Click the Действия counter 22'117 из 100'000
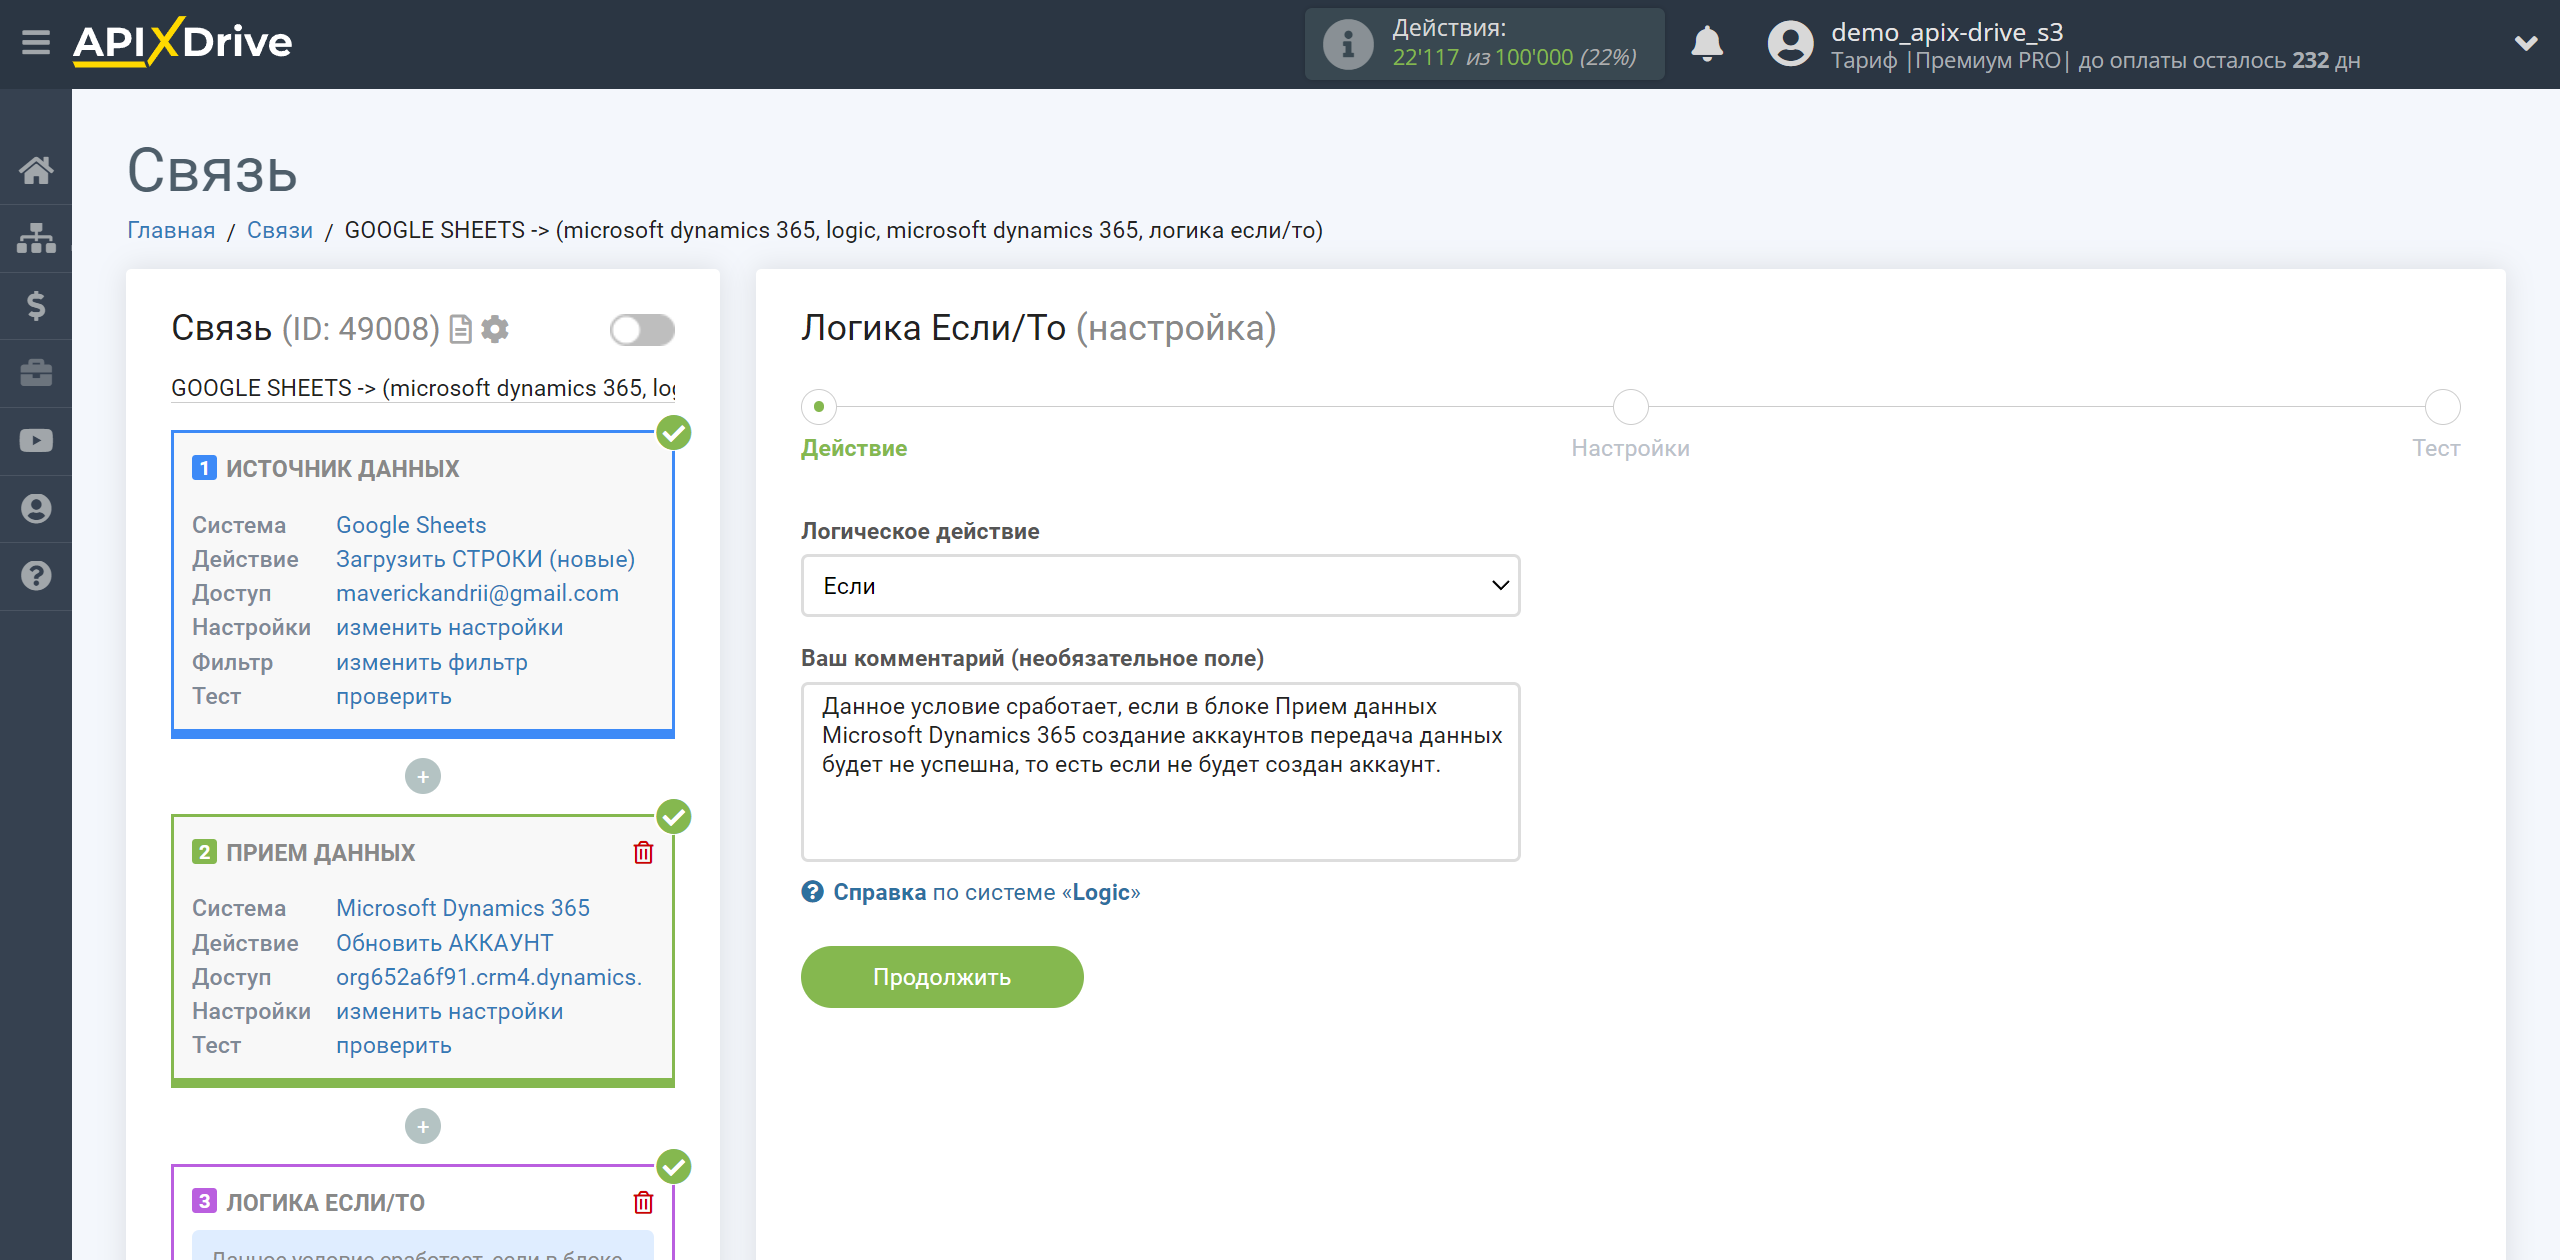This screenshot has width=2560, height=1260. click(x=1514, y=58)
